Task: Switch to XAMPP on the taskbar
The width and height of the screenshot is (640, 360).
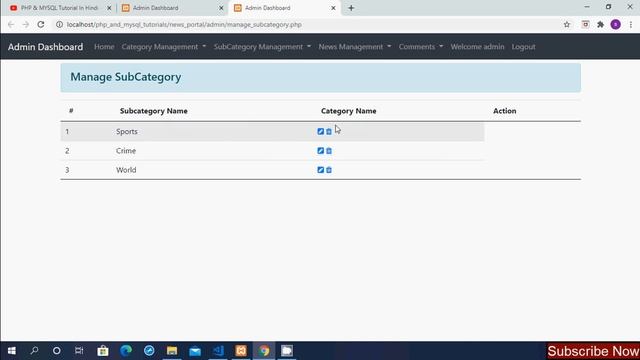Action: [x=241, y=351]
